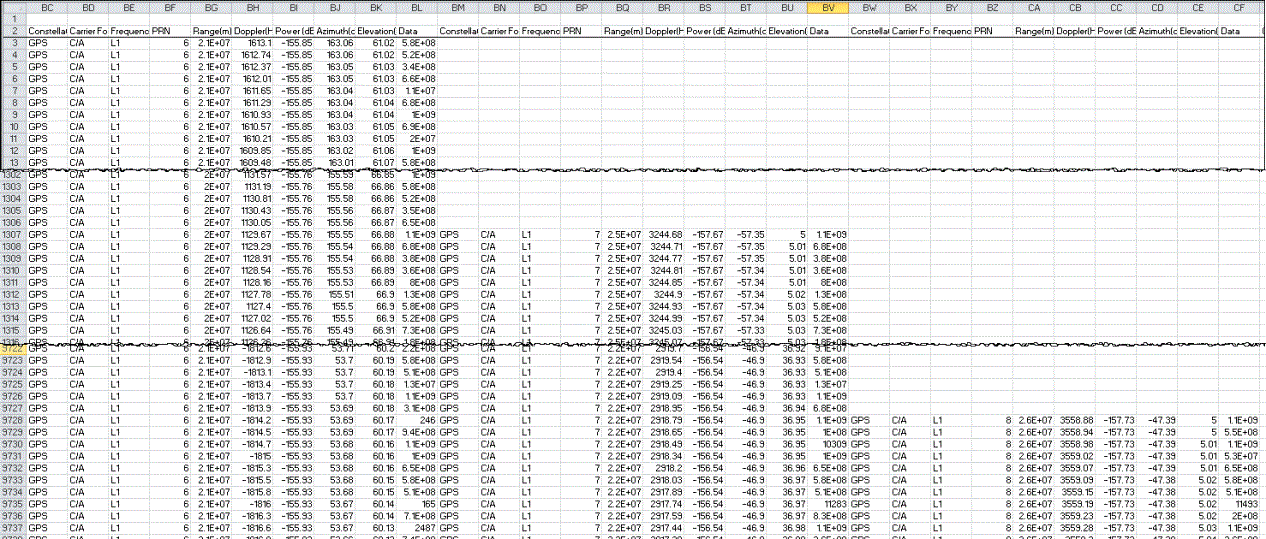Click 'Range(m)' header cell in column BQ
The height and width of the screenshot is (539, 1266).
623,31
